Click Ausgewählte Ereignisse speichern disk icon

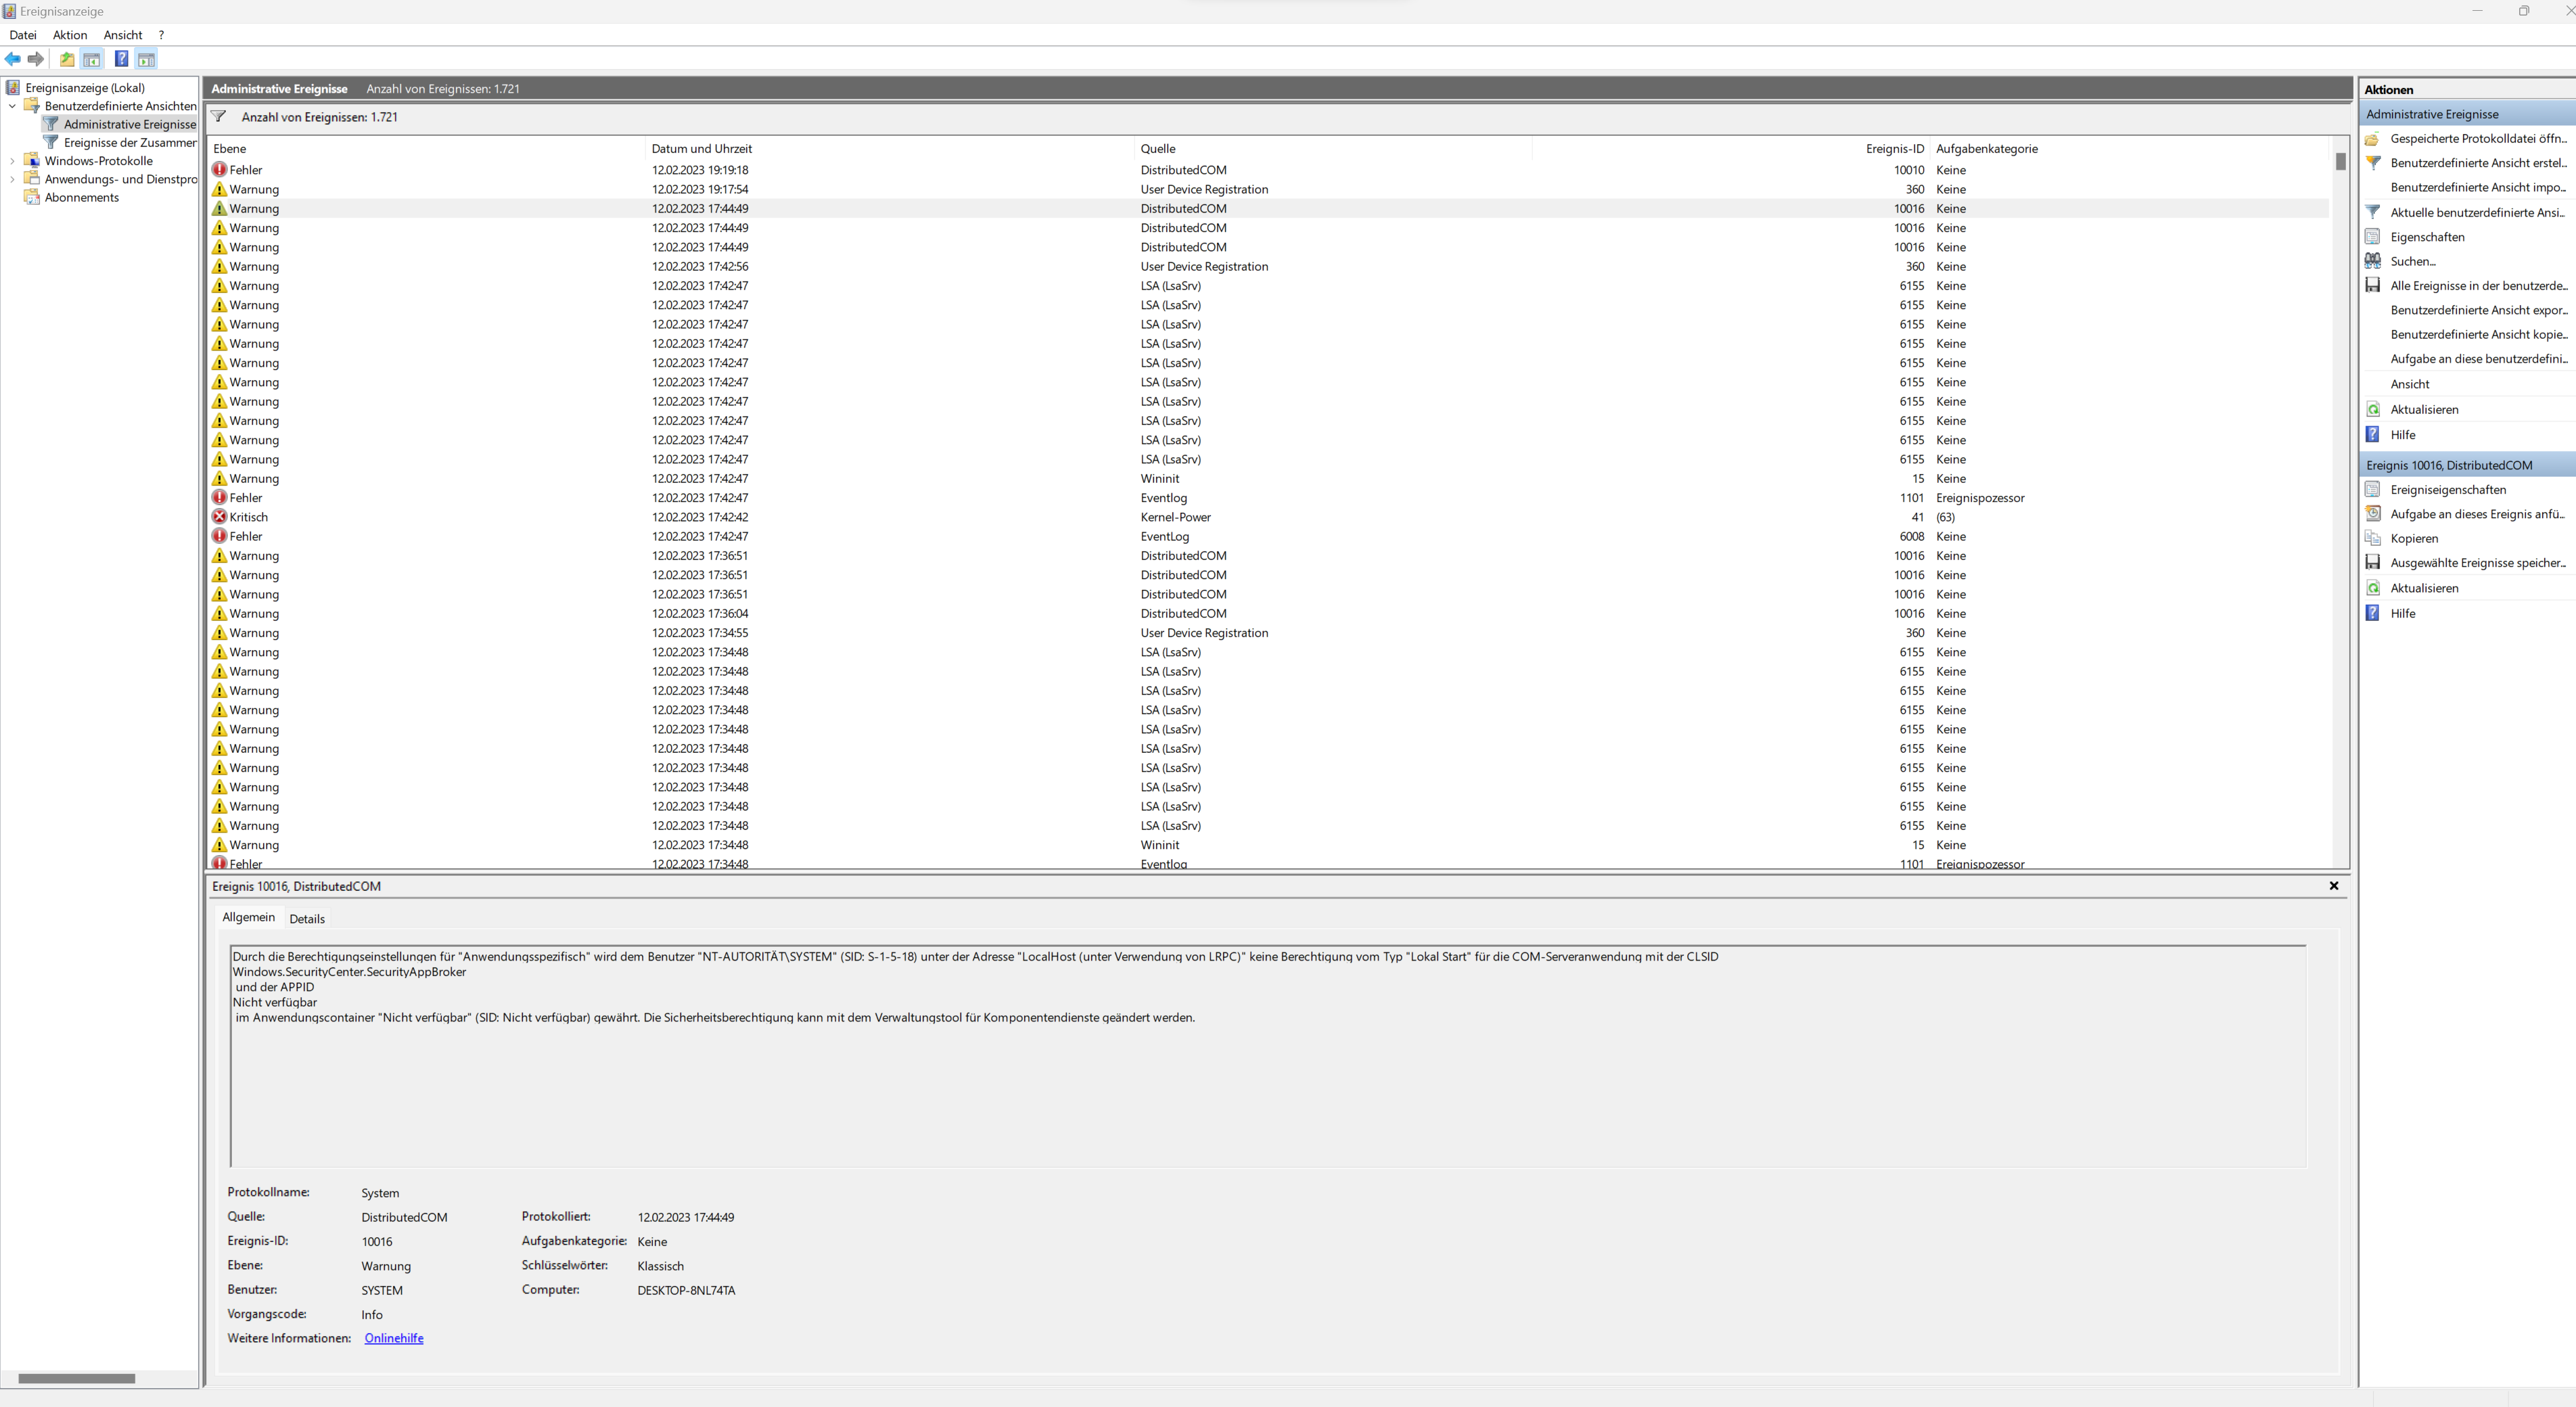coord(2373,563)
